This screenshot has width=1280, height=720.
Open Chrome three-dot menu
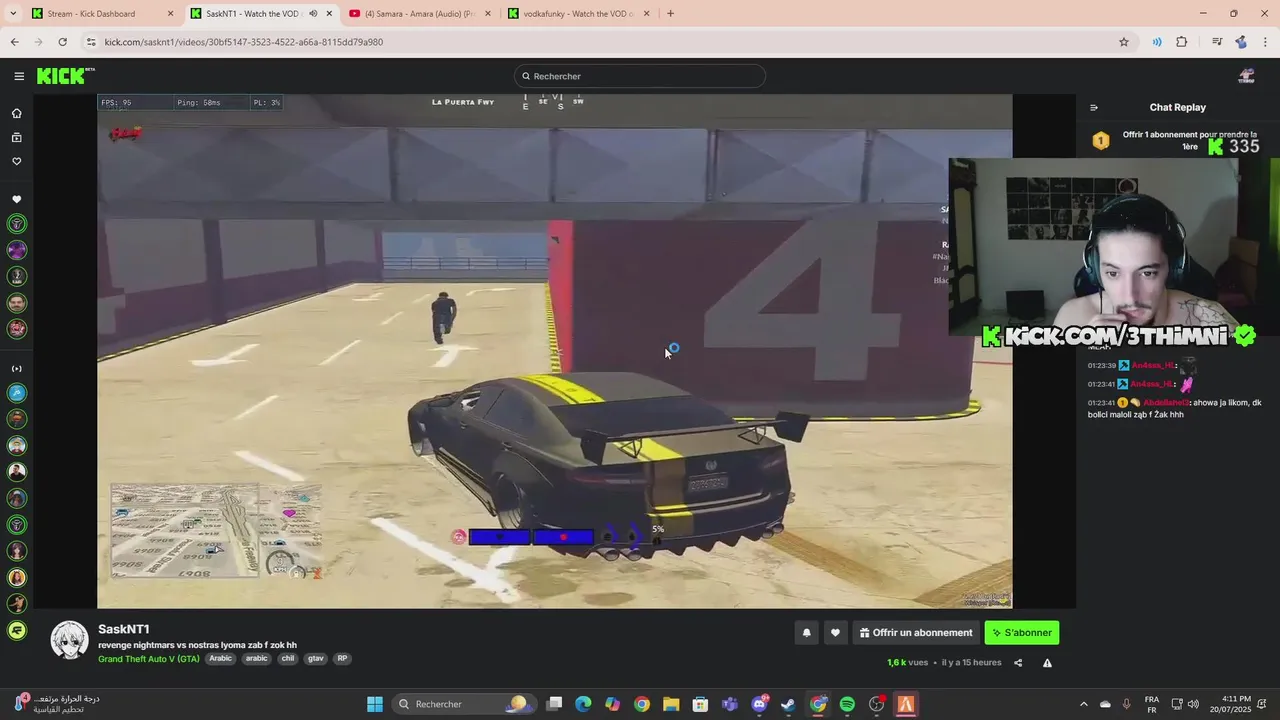point(1264,42)
